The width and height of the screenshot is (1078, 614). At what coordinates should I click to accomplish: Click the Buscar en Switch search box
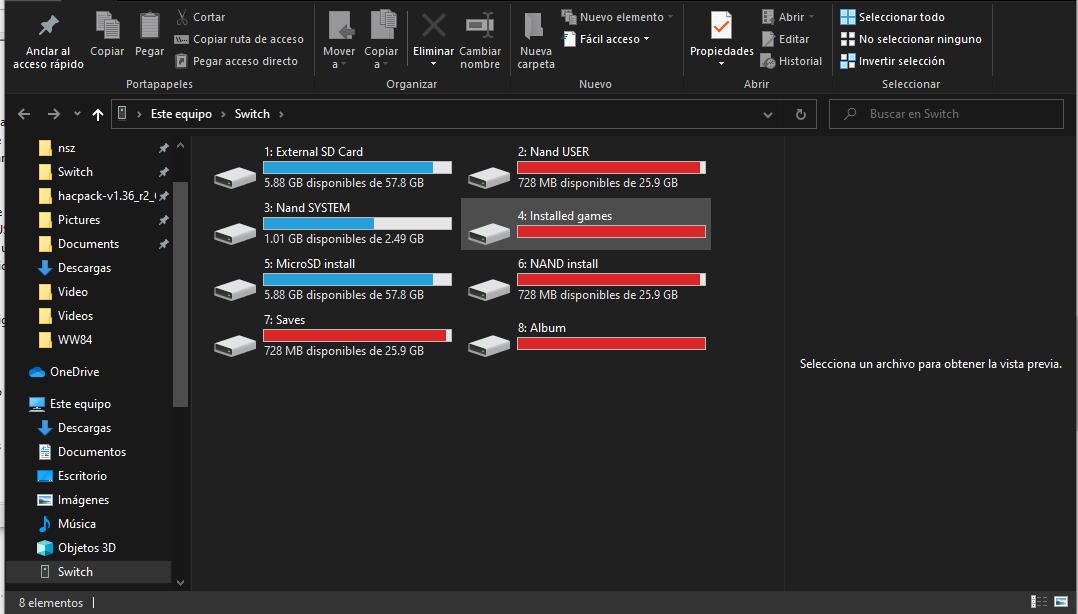tap(947, 114)
